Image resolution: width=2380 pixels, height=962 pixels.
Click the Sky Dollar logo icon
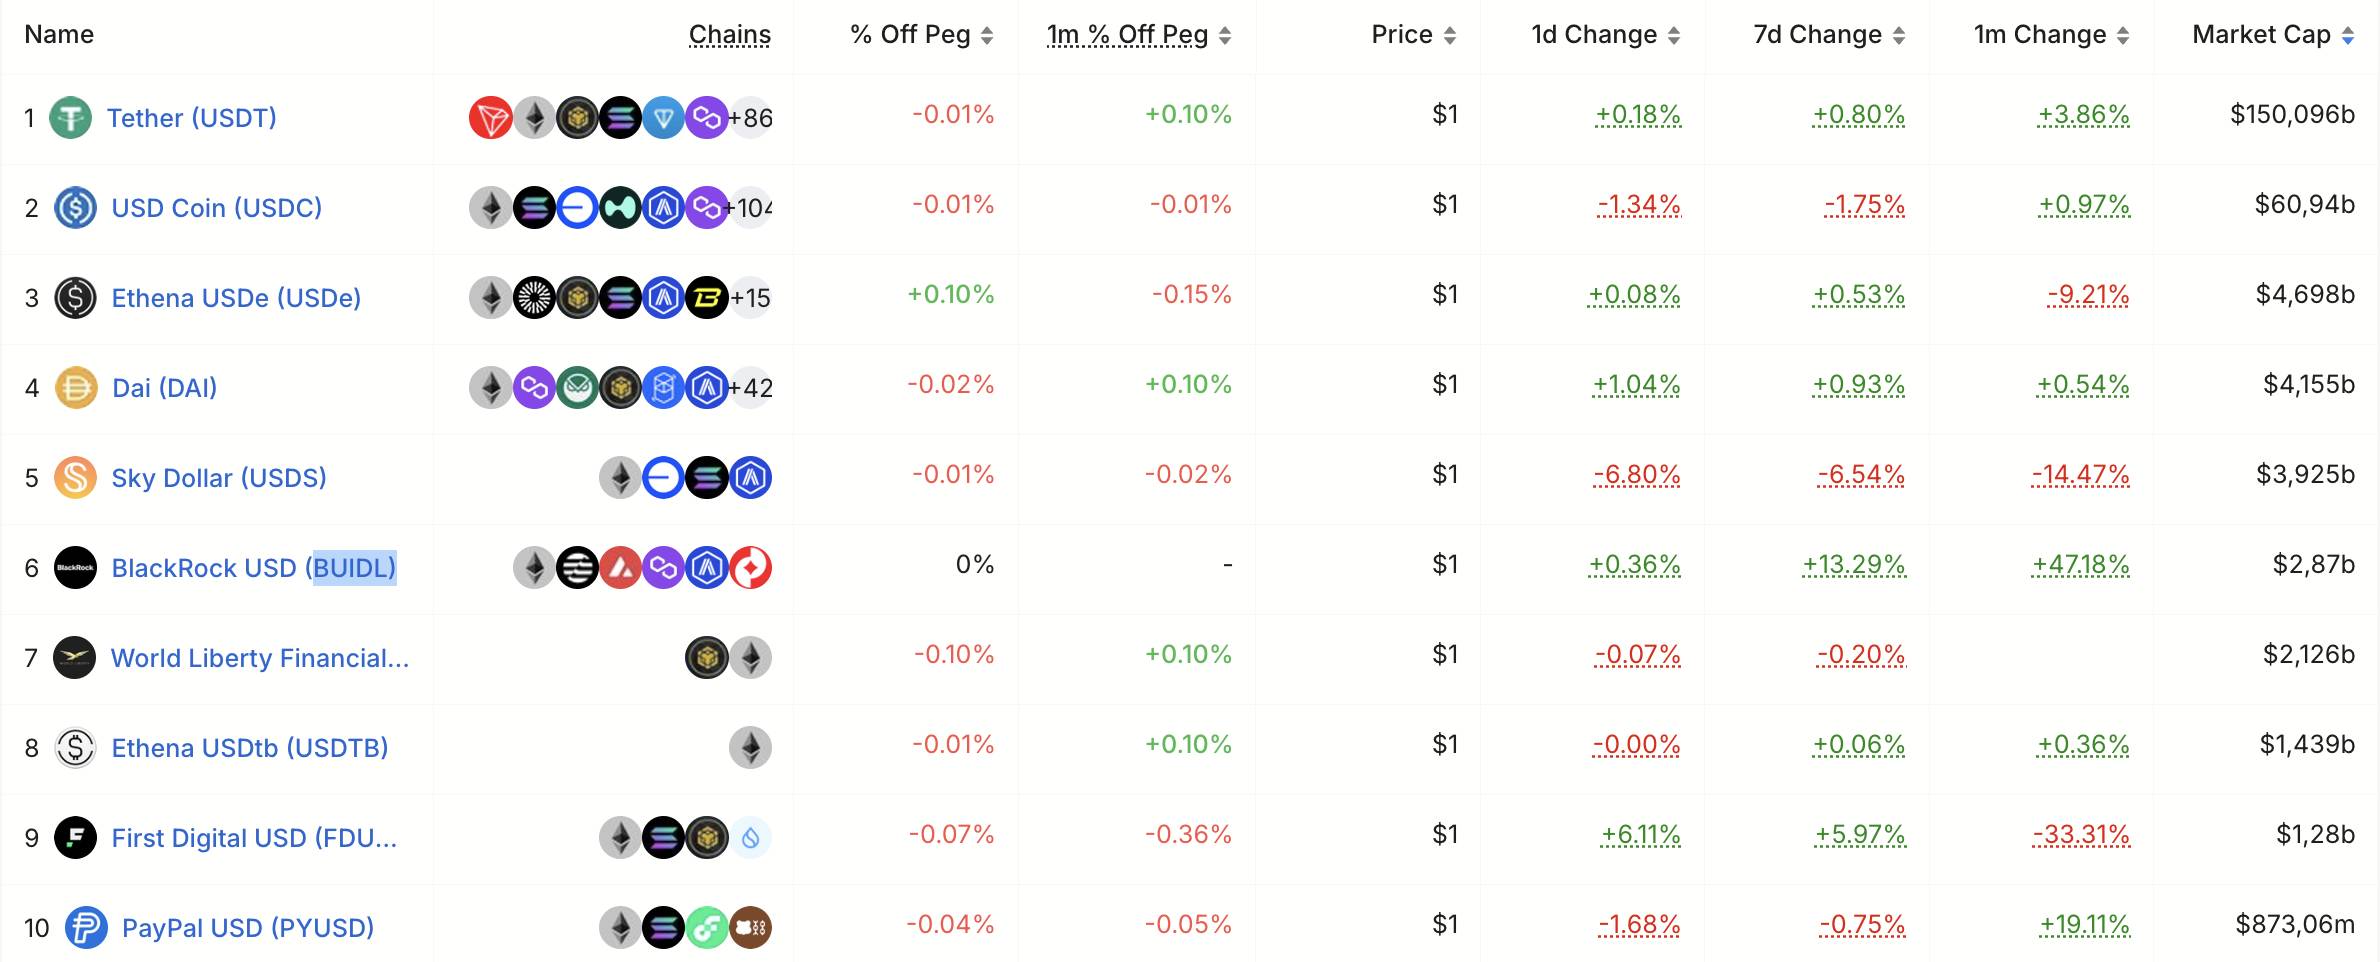76,478
